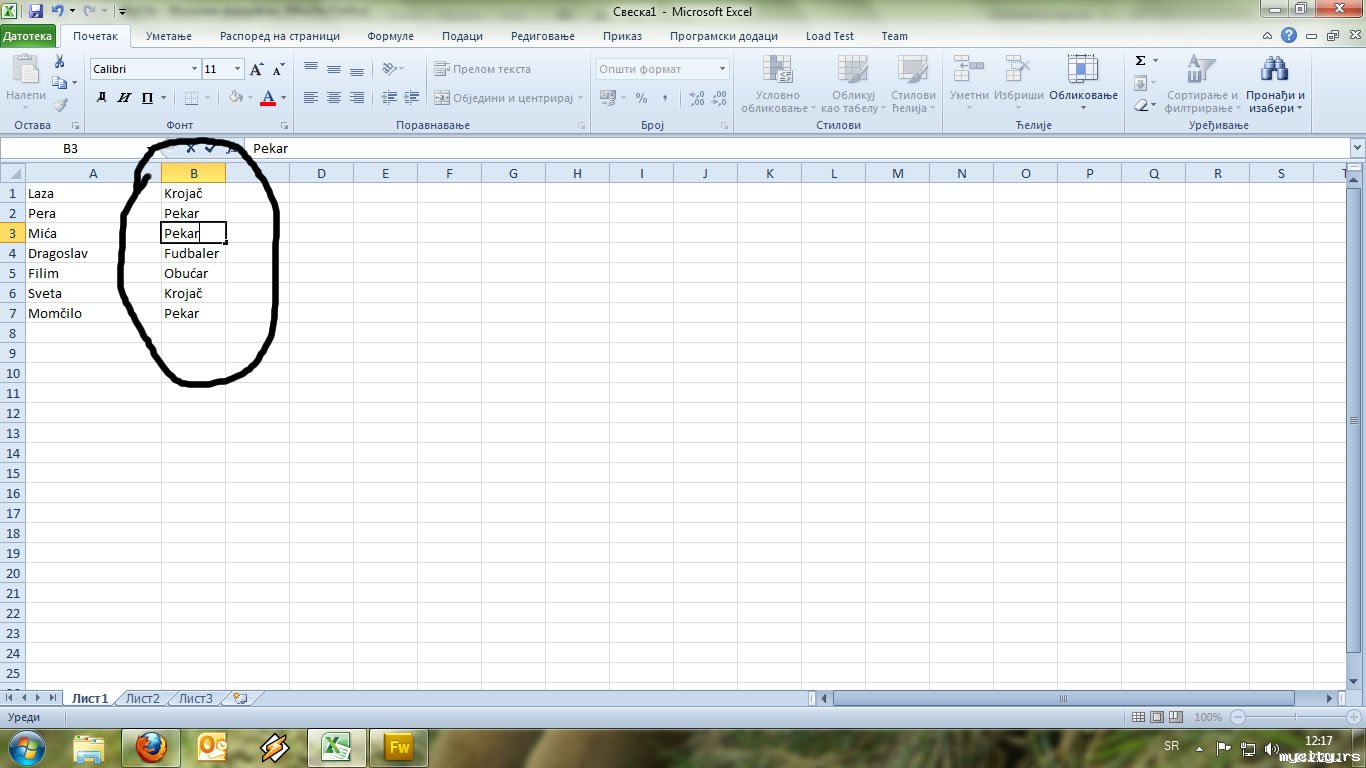Save the workbook from the Quick Access Toolbar
1366x768 pixels.
click(x=36, y=11)
